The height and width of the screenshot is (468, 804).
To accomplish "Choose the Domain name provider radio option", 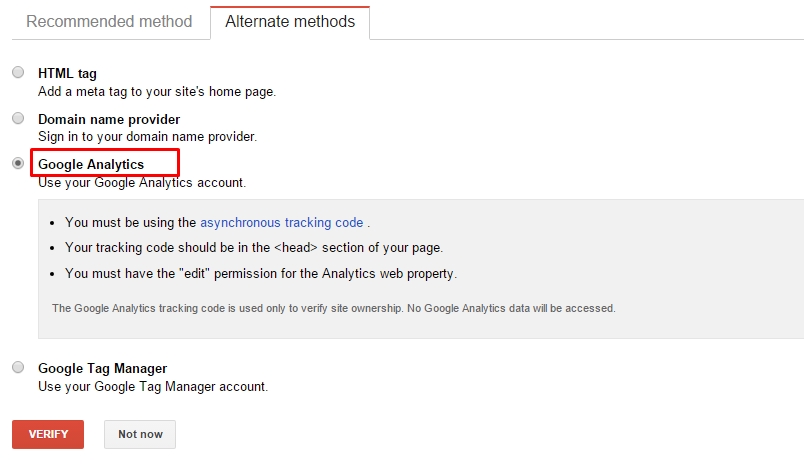I will point(18,118).
